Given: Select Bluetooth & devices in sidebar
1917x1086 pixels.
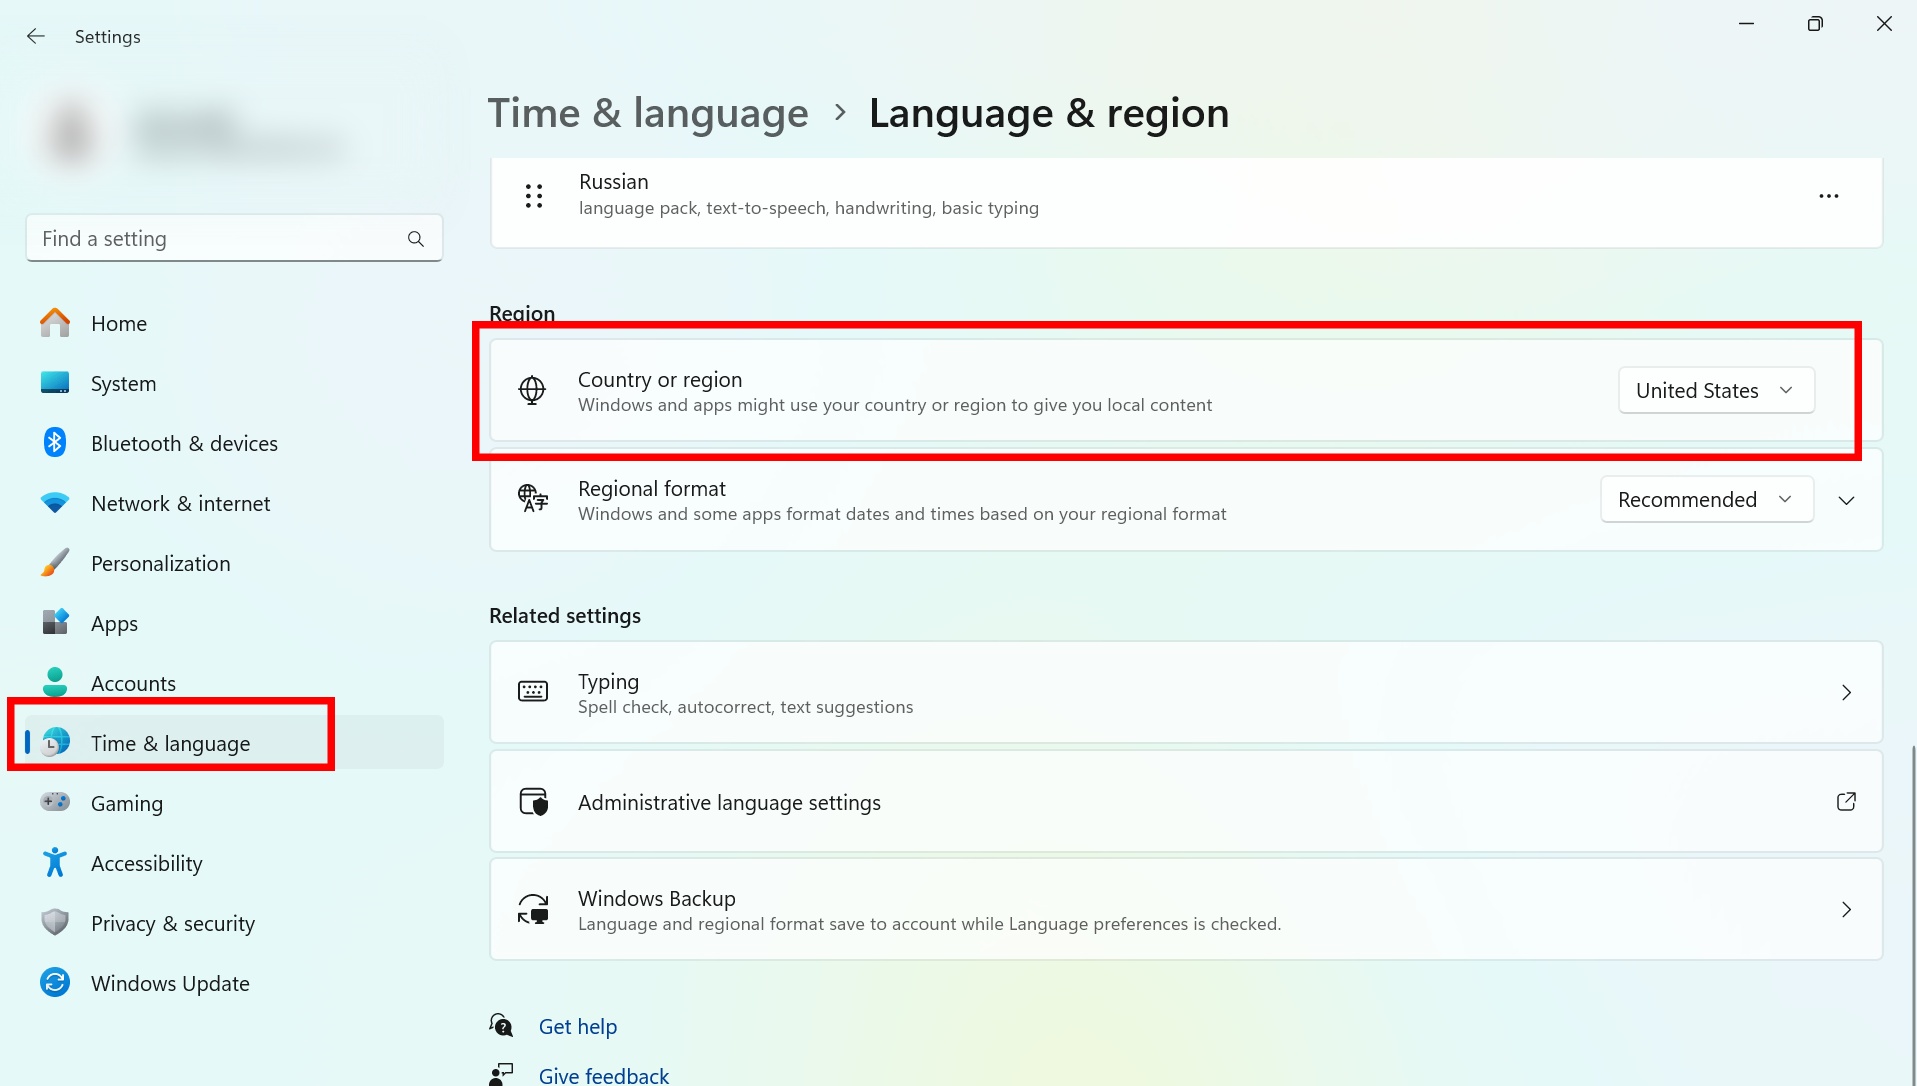Looking at the screenshot, I should click(x=234, y=443).
